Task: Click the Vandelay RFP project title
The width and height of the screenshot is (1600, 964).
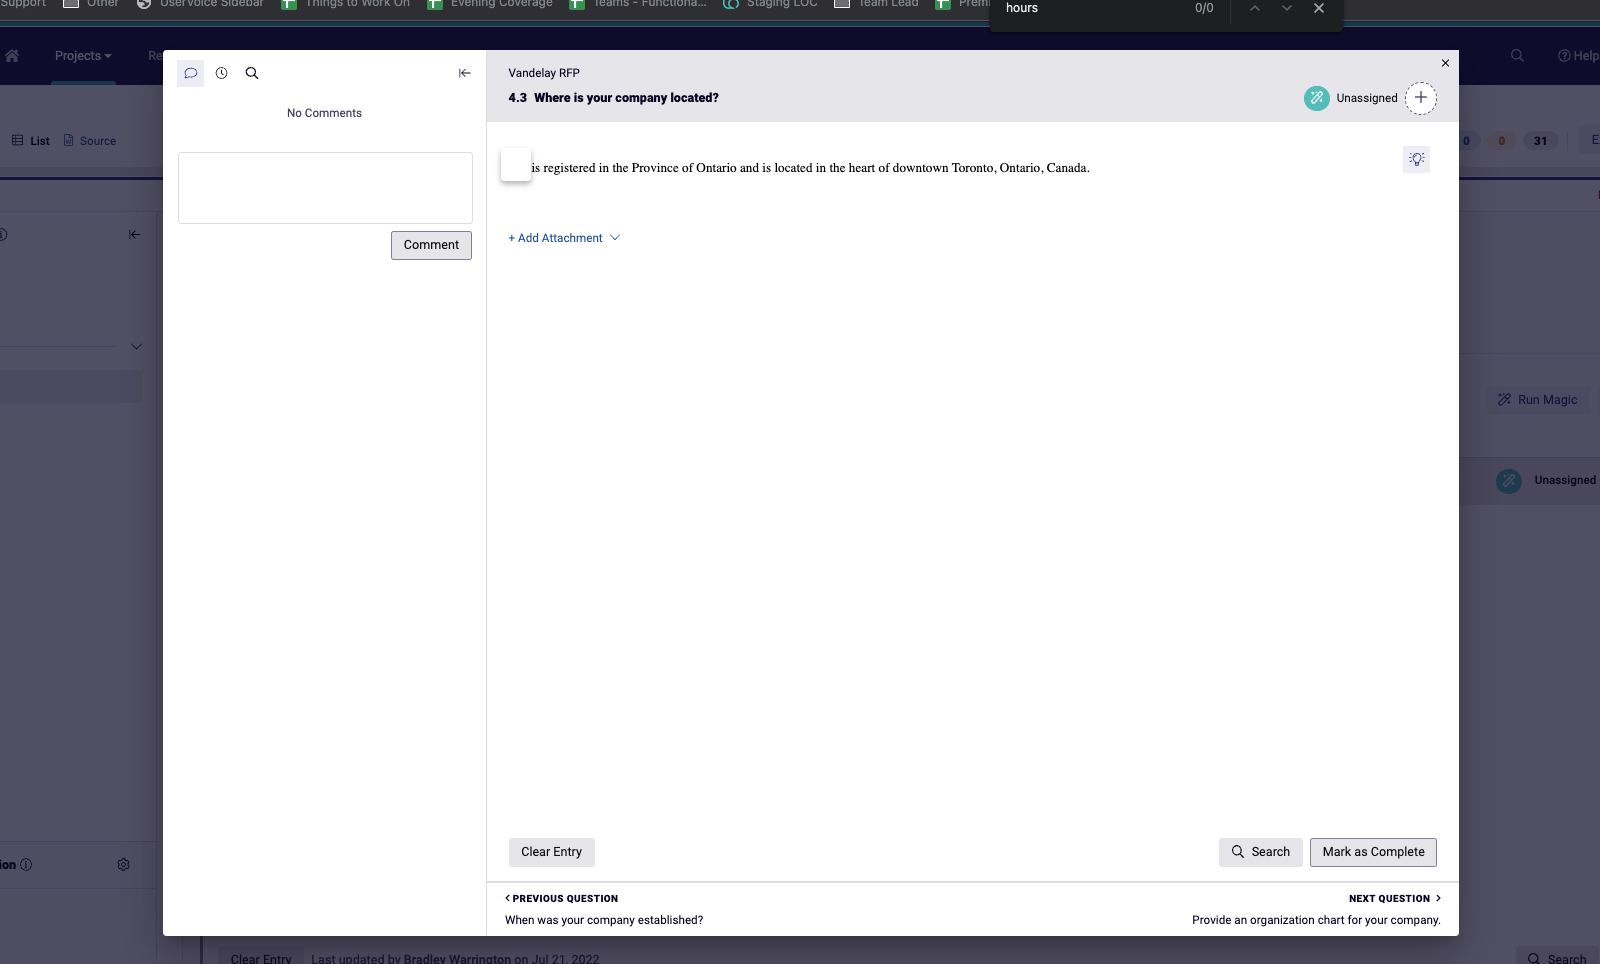Action: click(544, 73)
